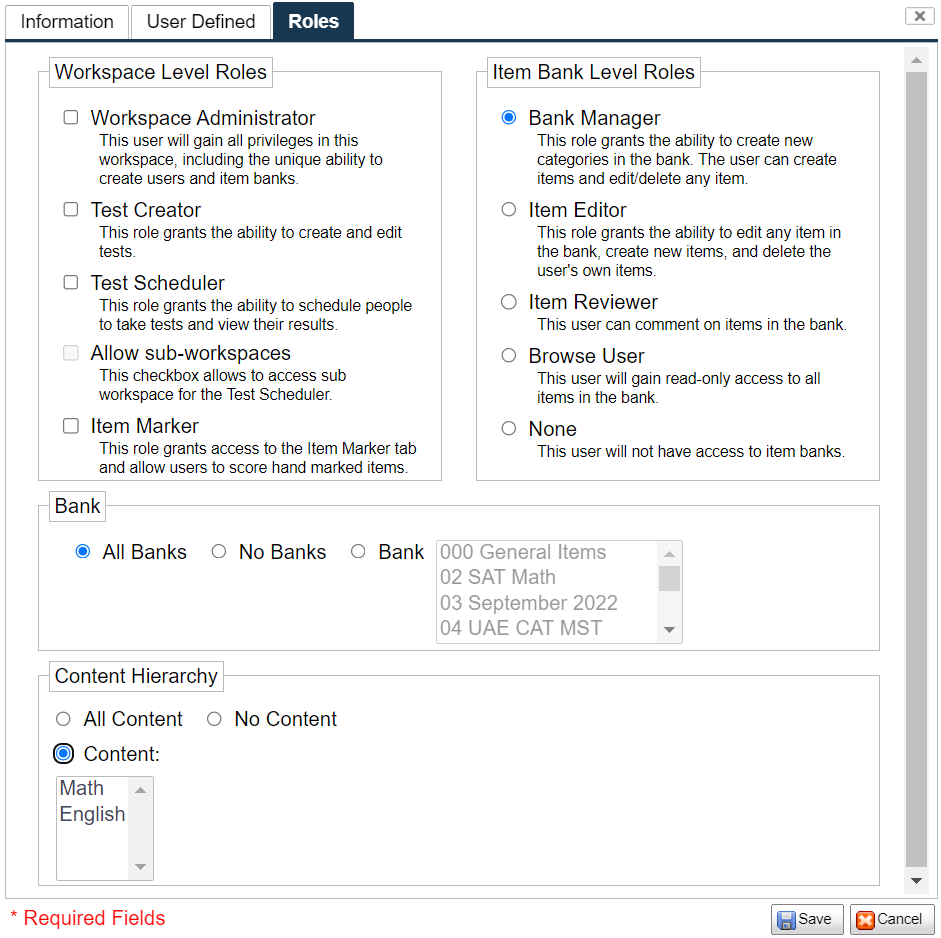Pick the Browse User role
Screen dimensions: 941x938
(x=508, y=355)
